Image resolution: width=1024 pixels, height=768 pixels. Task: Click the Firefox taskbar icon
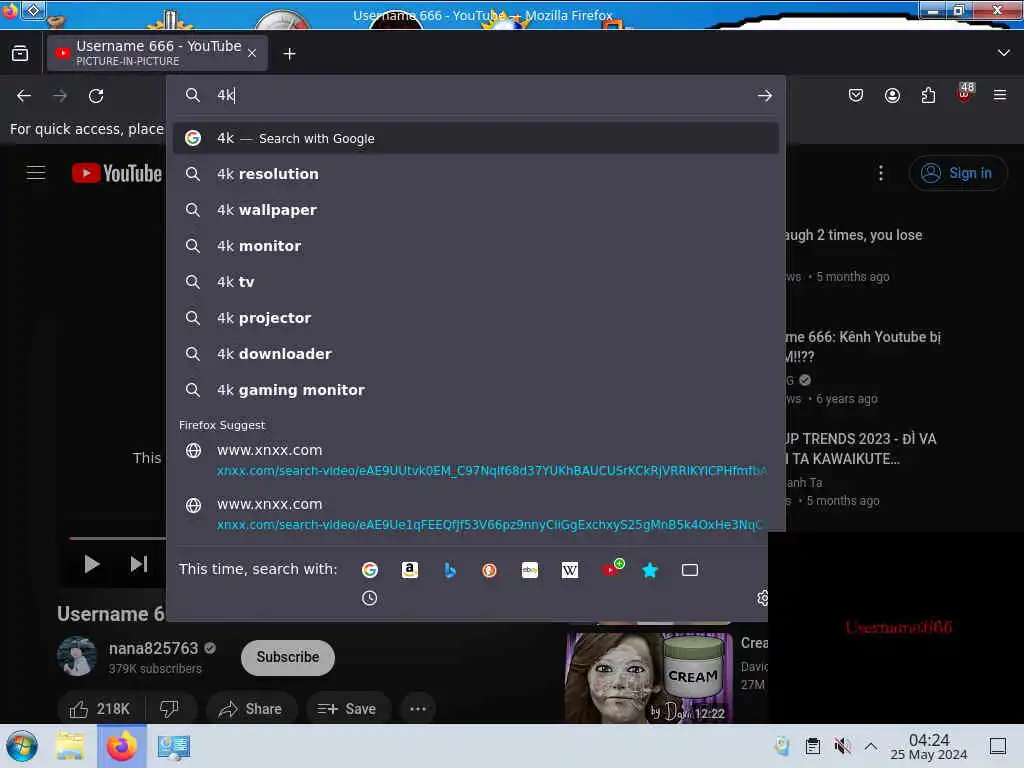tap(122, 746)
